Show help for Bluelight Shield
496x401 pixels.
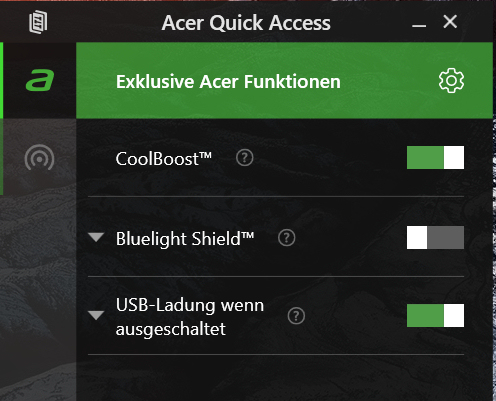(x=287, y=238)
